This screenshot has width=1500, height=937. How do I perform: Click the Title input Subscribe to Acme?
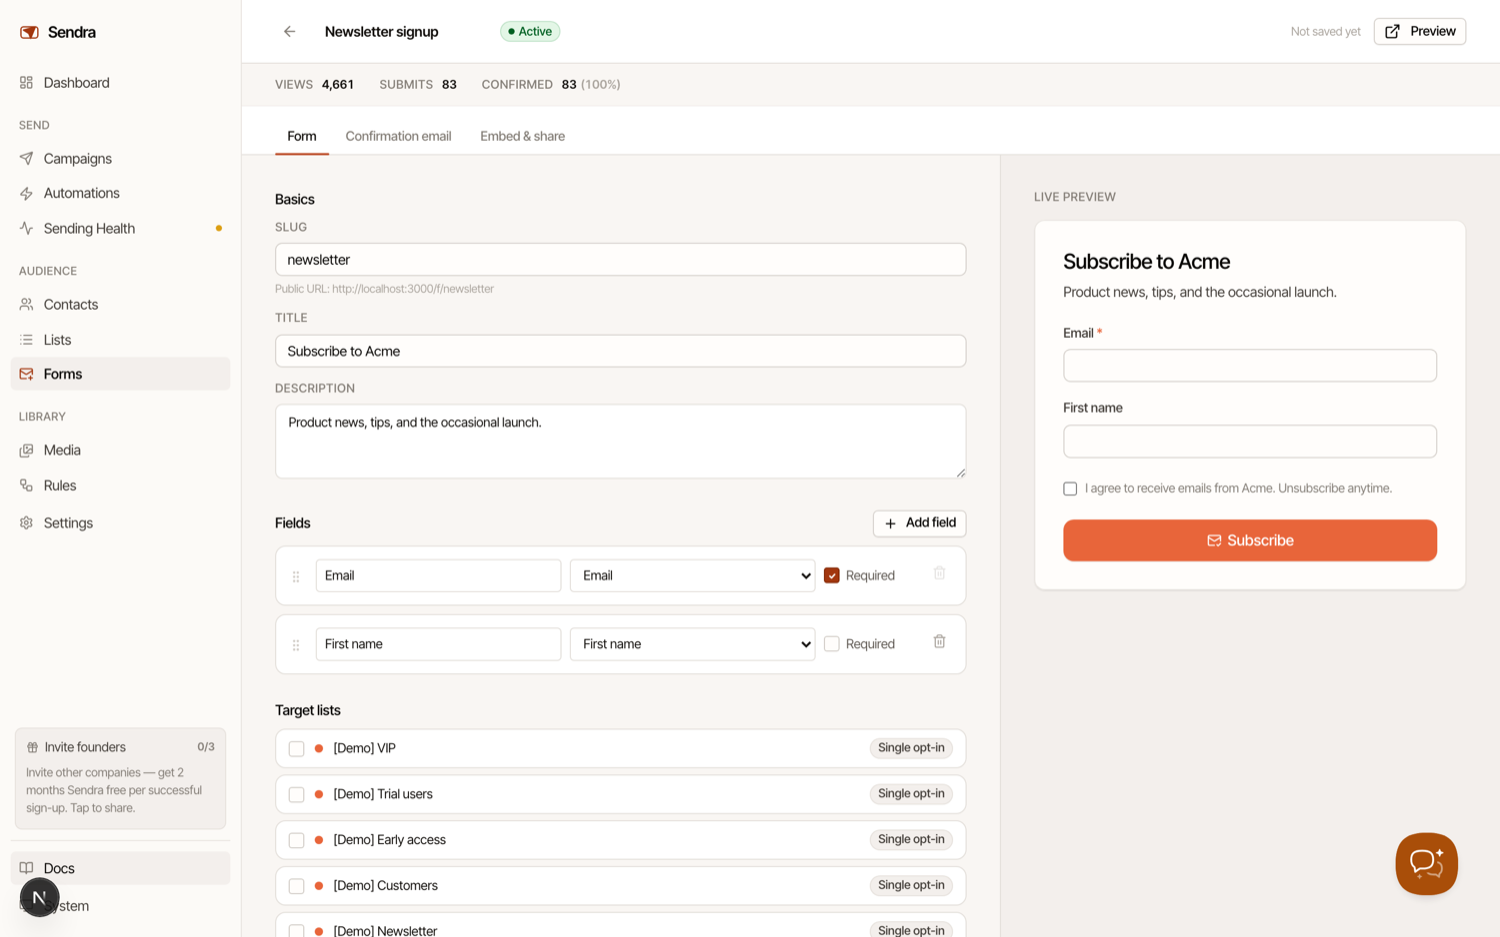click(621, 351)
